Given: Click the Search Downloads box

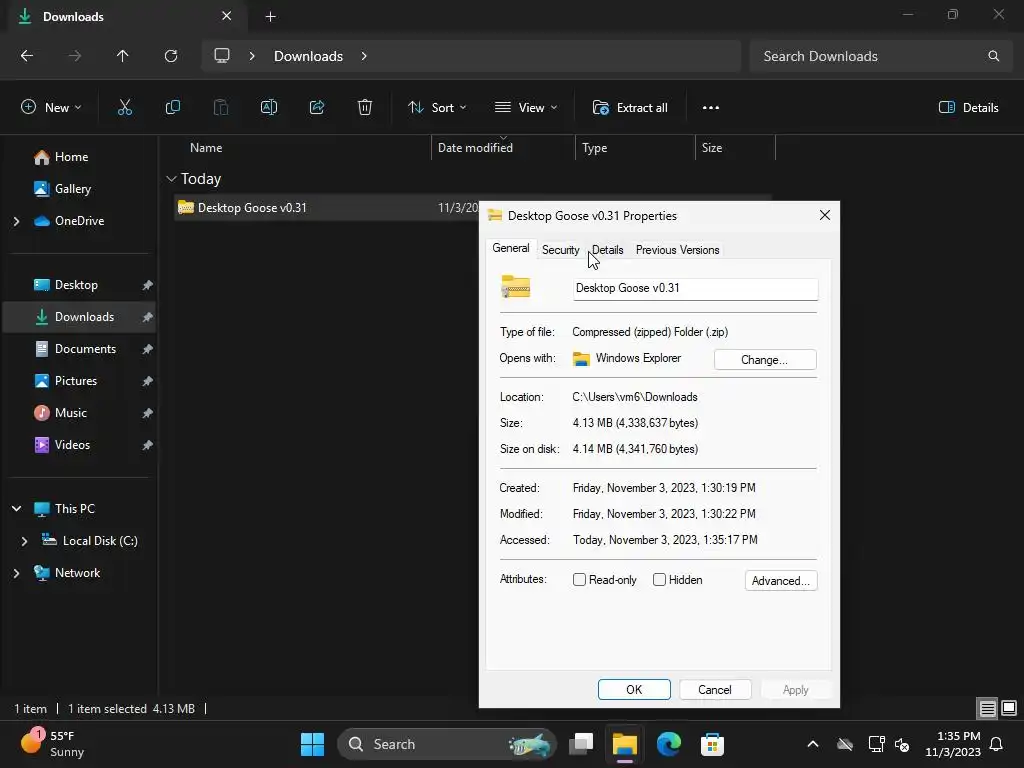Looking at the screenshot, I should click(880, 56).
